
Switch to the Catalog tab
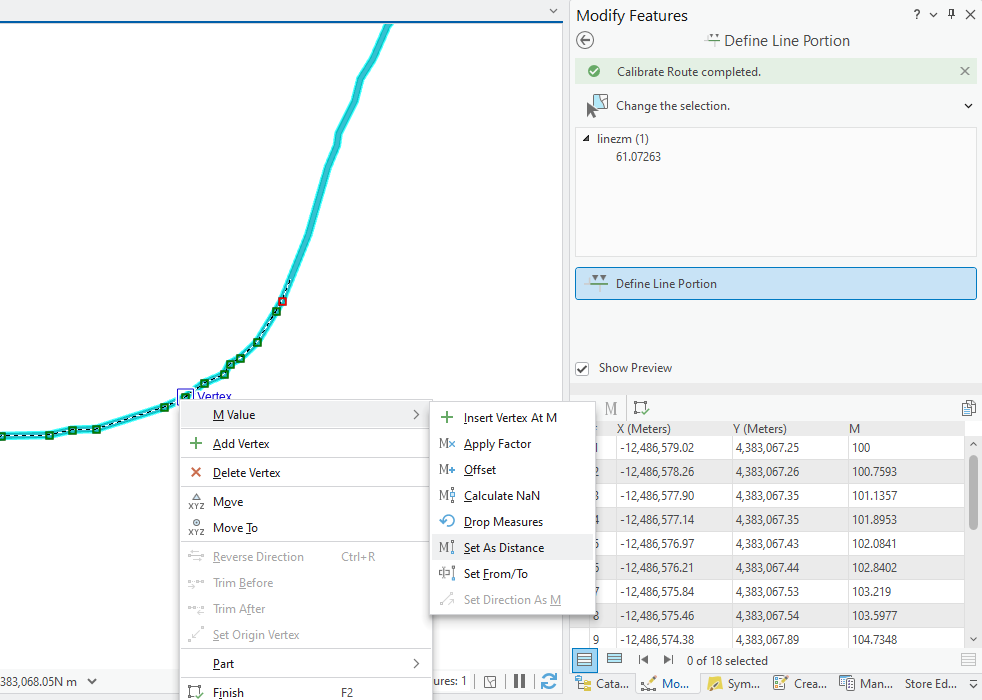tap(602, 683)
